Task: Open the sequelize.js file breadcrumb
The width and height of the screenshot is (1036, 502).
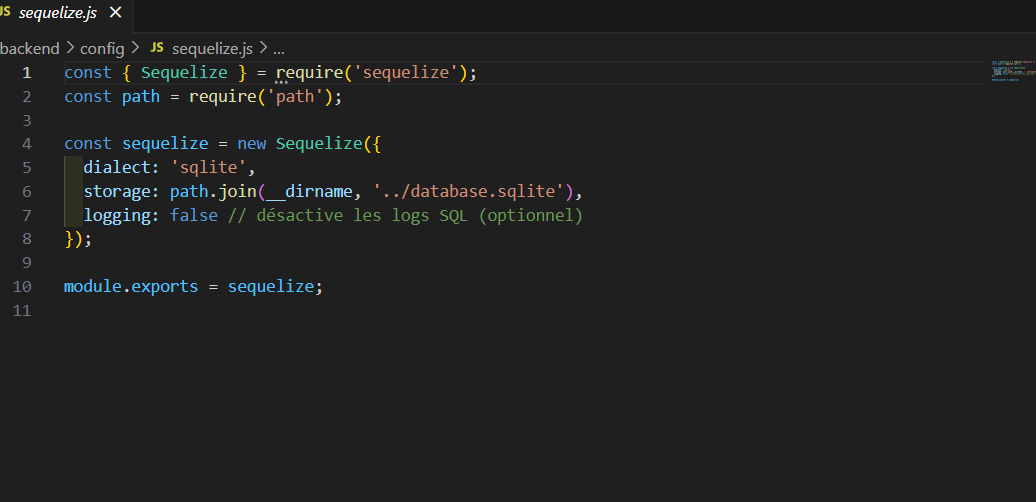Action: pos(212,48)
